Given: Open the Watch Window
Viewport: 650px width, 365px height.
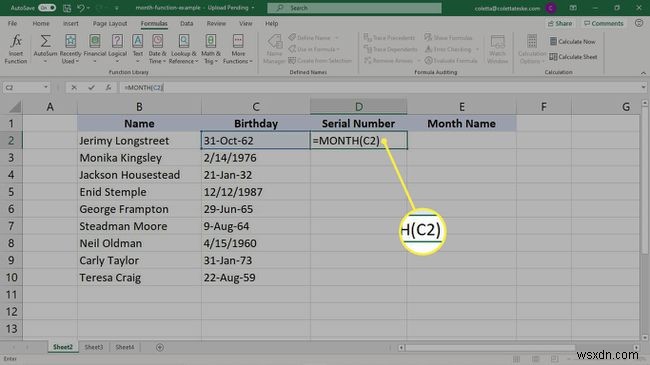Looking at the screenshot, I should (x=497, y=49).
